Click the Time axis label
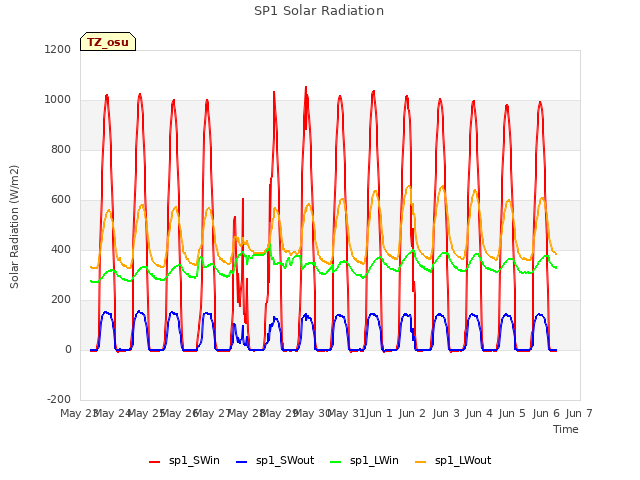 (x=566, y=429)
